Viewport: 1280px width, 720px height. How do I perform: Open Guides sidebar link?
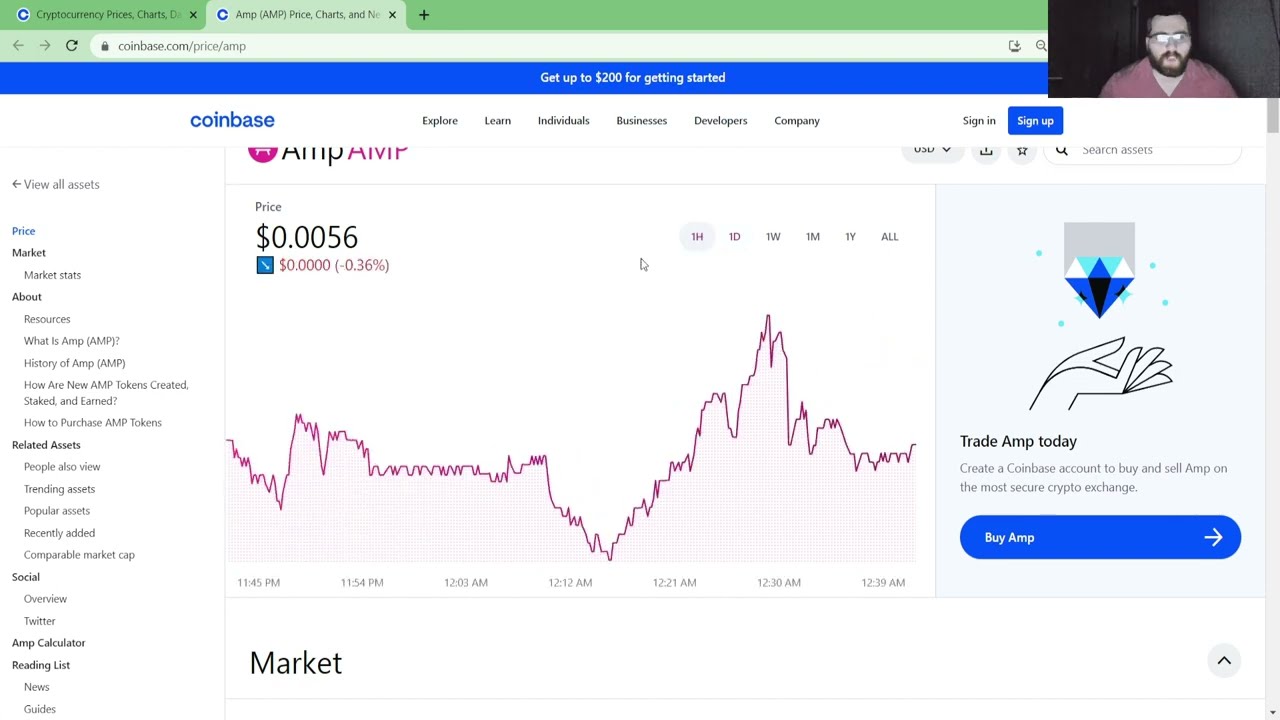click(39, 709)
